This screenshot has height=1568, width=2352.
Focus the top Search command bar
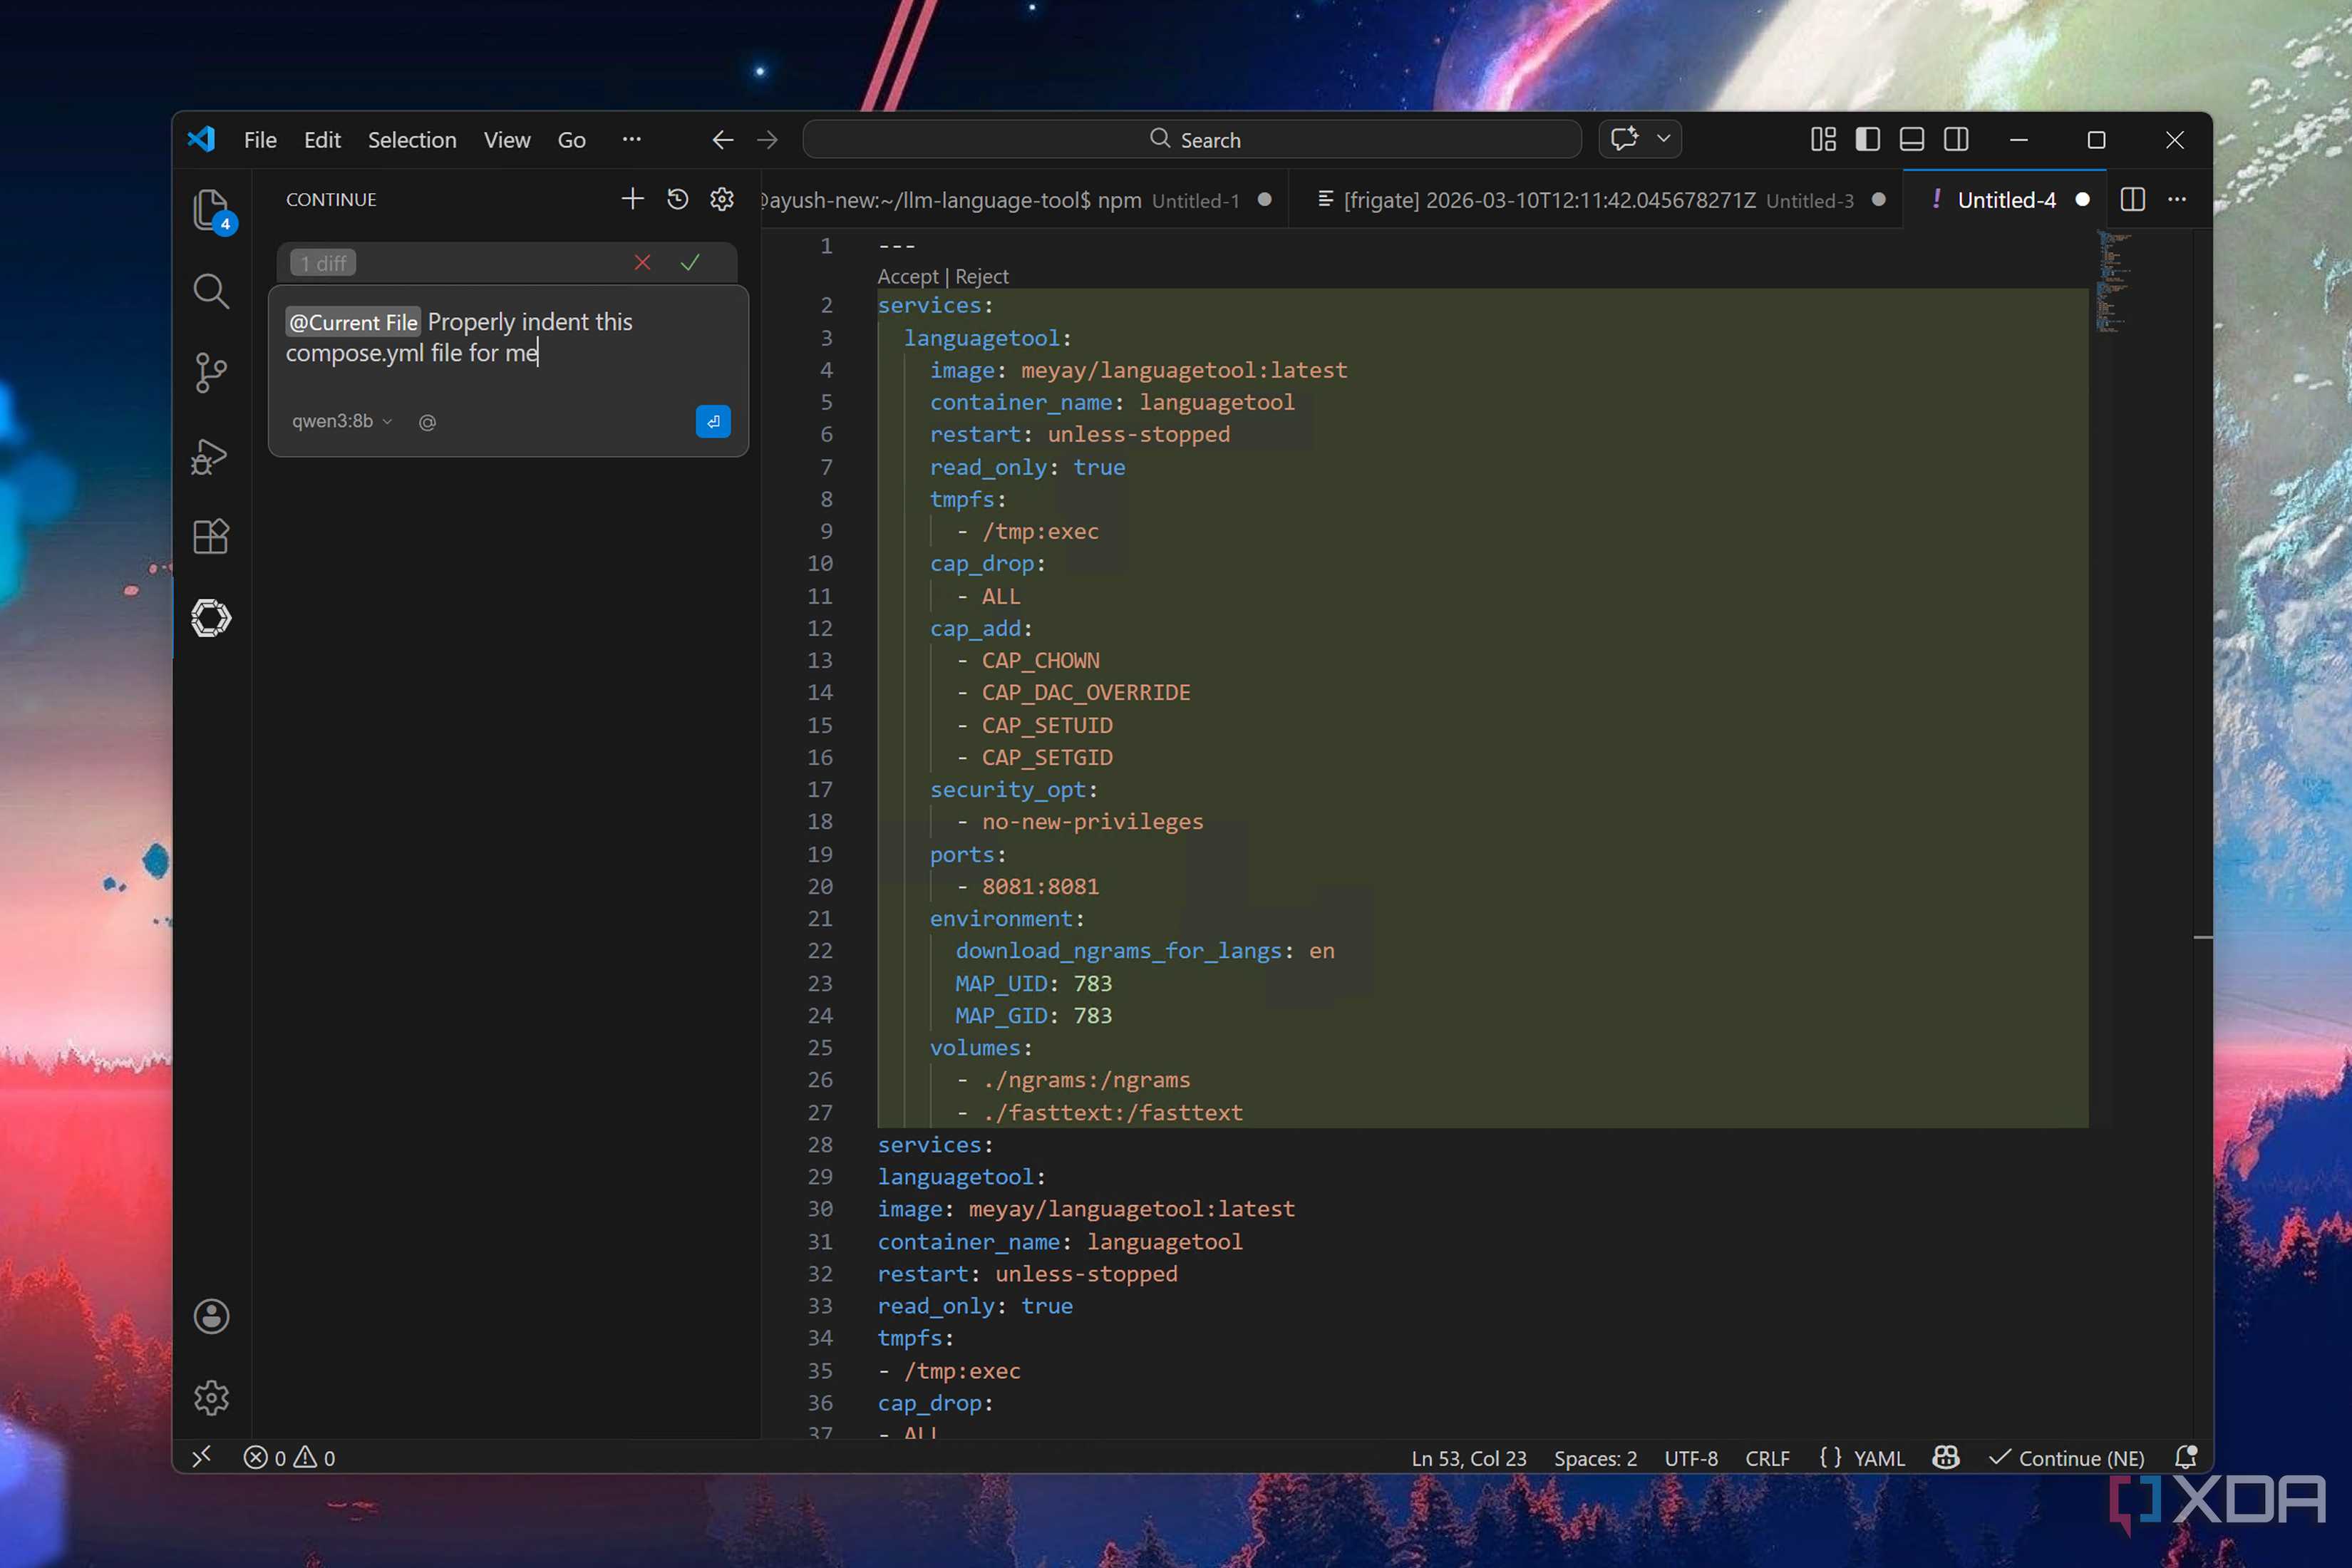pyautogui.click(x=1192, y=140)
